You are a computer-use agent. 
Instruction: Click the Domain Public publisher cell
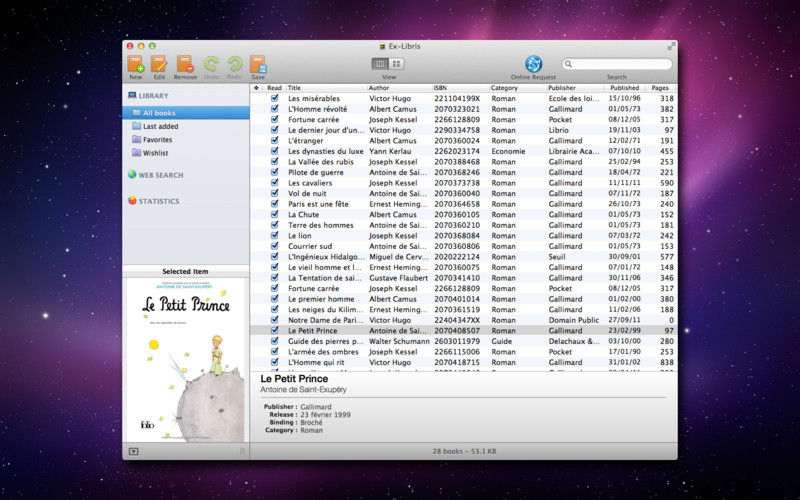[574, 320]
